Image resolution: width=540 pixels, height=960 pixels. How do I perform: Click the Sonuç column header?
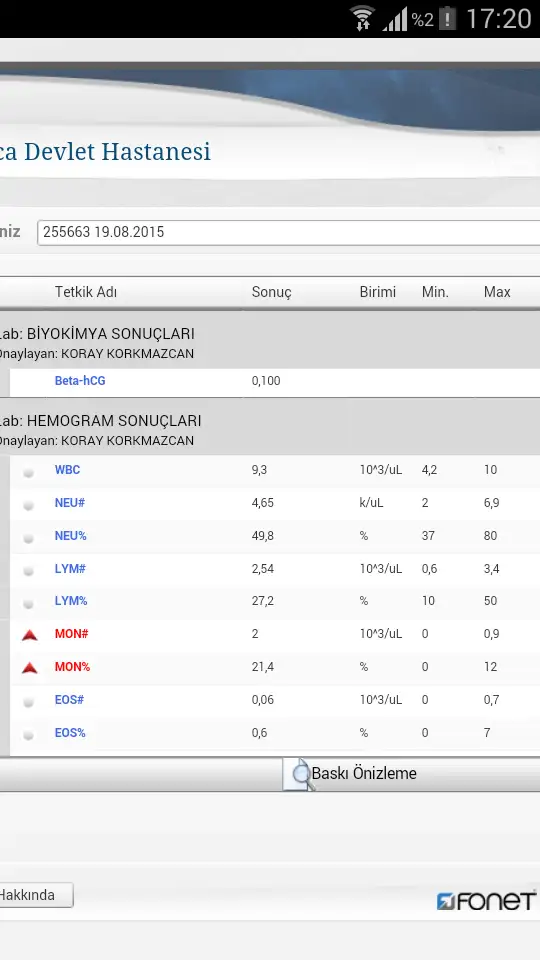click(x=271, y=292)
